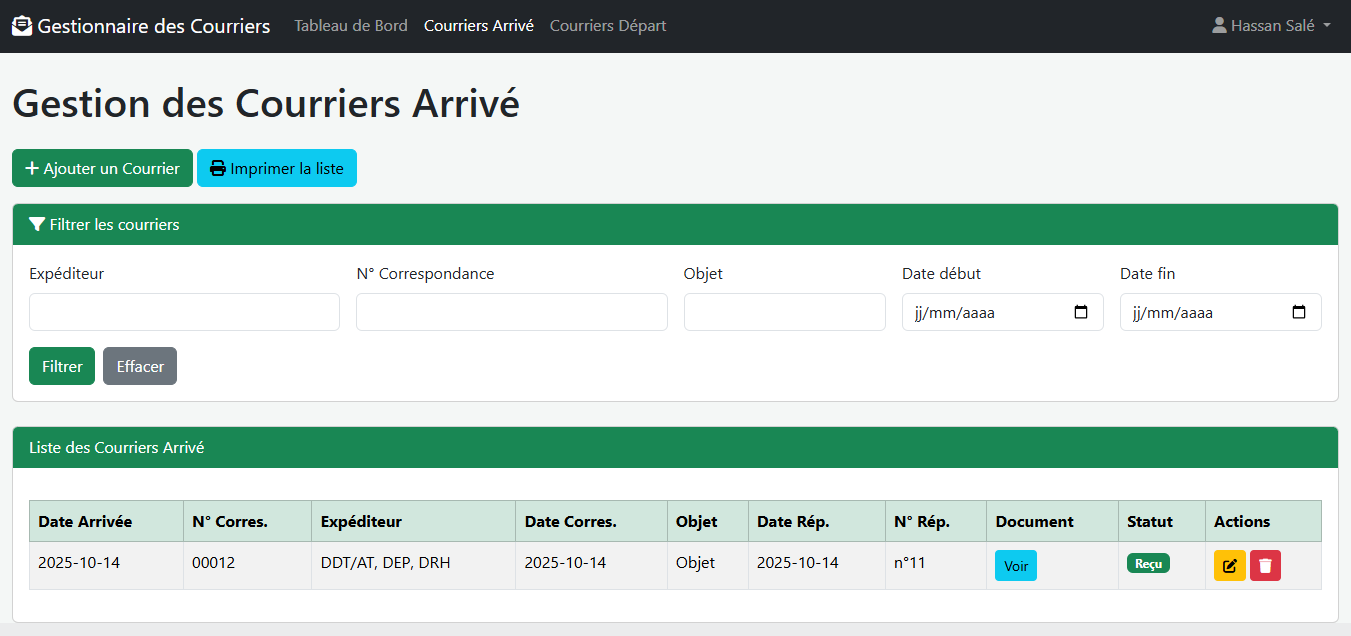This screenshot has height=636, width=1351.
Task: Click the Expéditeur table column header
Action: (x=414, y=521)
